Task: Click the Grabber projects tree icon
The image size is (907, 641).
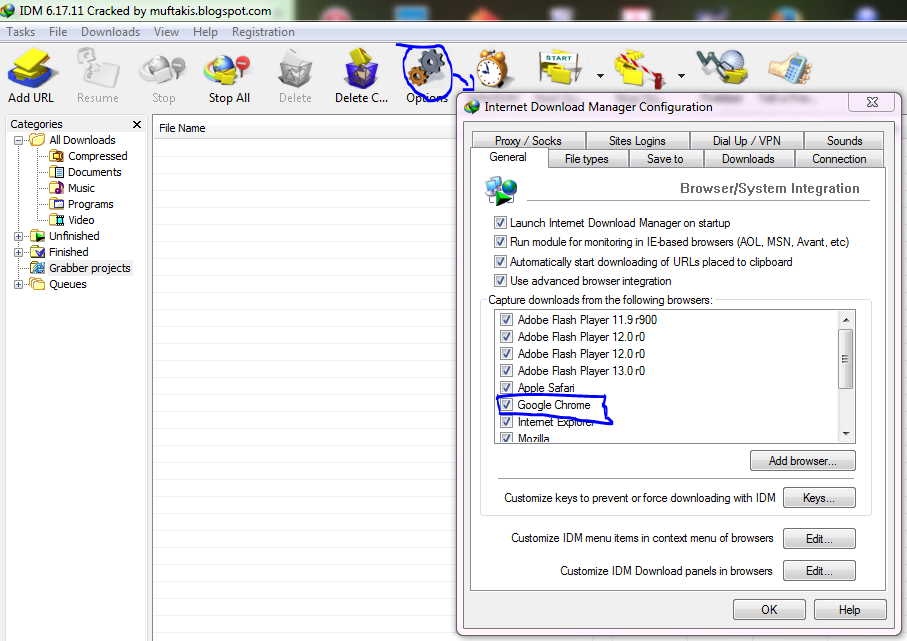Action: [38, 268]
